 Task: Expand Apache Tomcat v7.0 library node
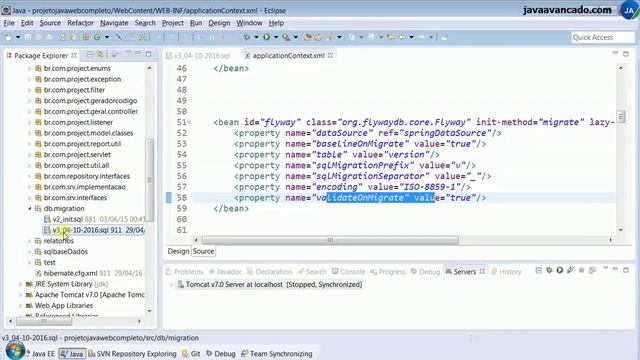20,295
